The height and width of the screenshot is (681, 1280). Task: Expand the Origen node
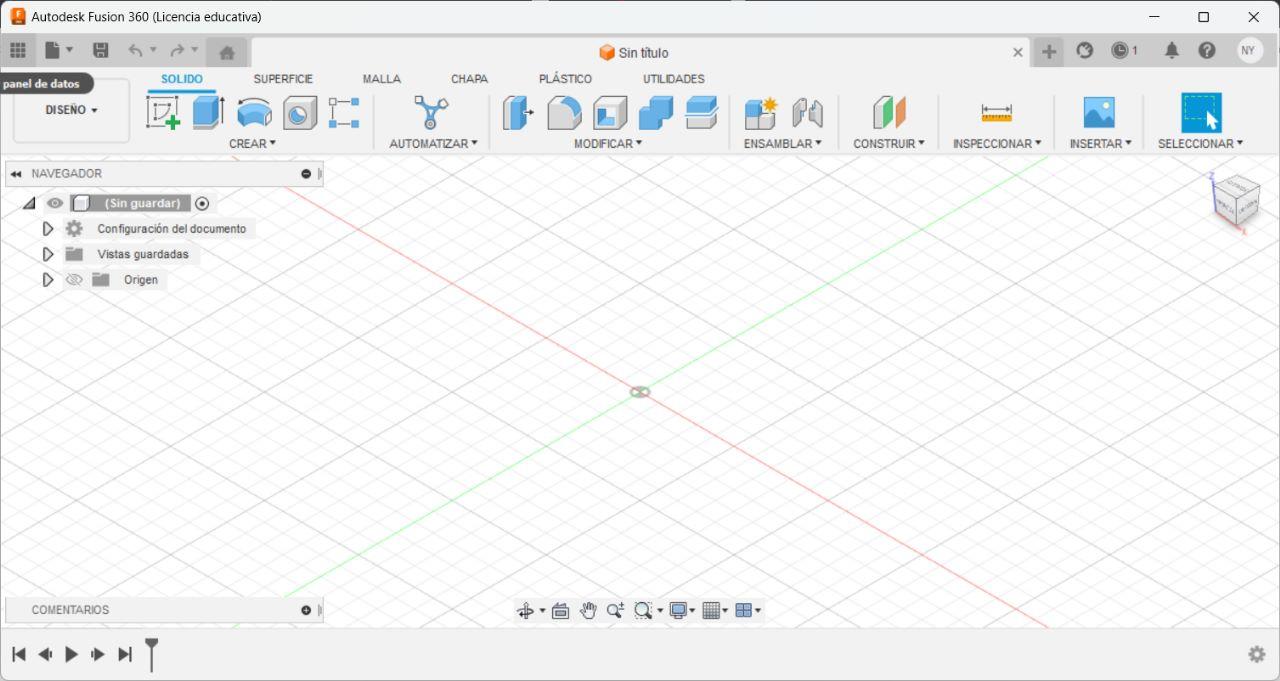(47, 280)
